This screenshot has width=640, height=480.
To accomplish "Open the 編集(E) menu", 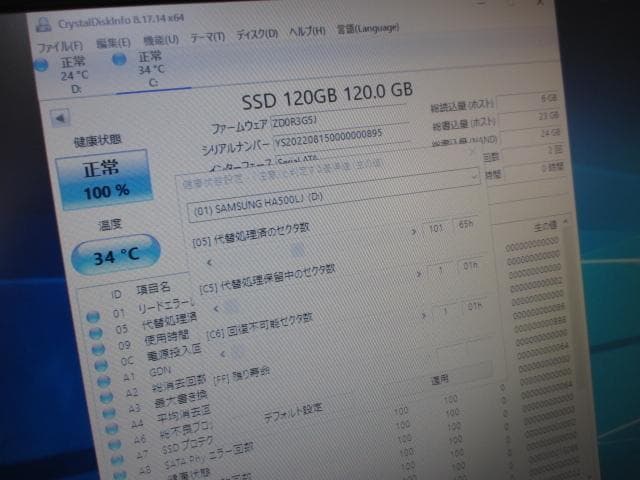I will 113,43.
